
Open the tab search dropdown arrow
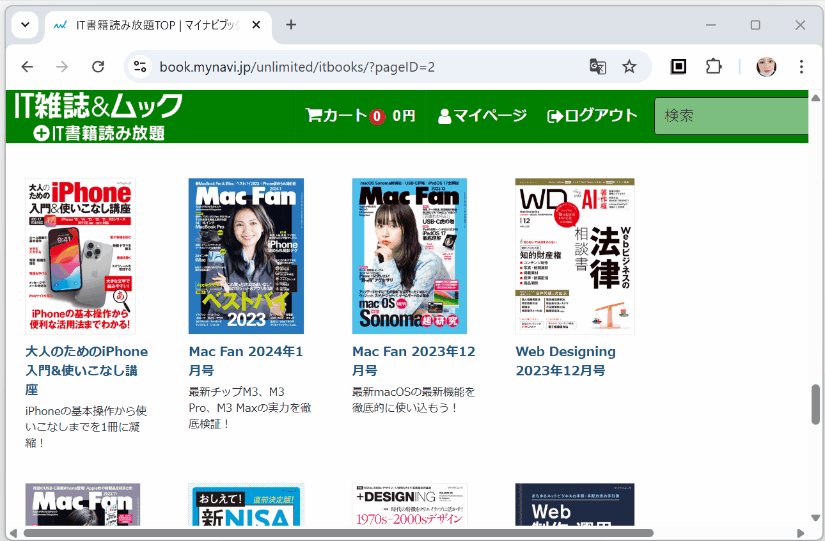coord(25,25)
